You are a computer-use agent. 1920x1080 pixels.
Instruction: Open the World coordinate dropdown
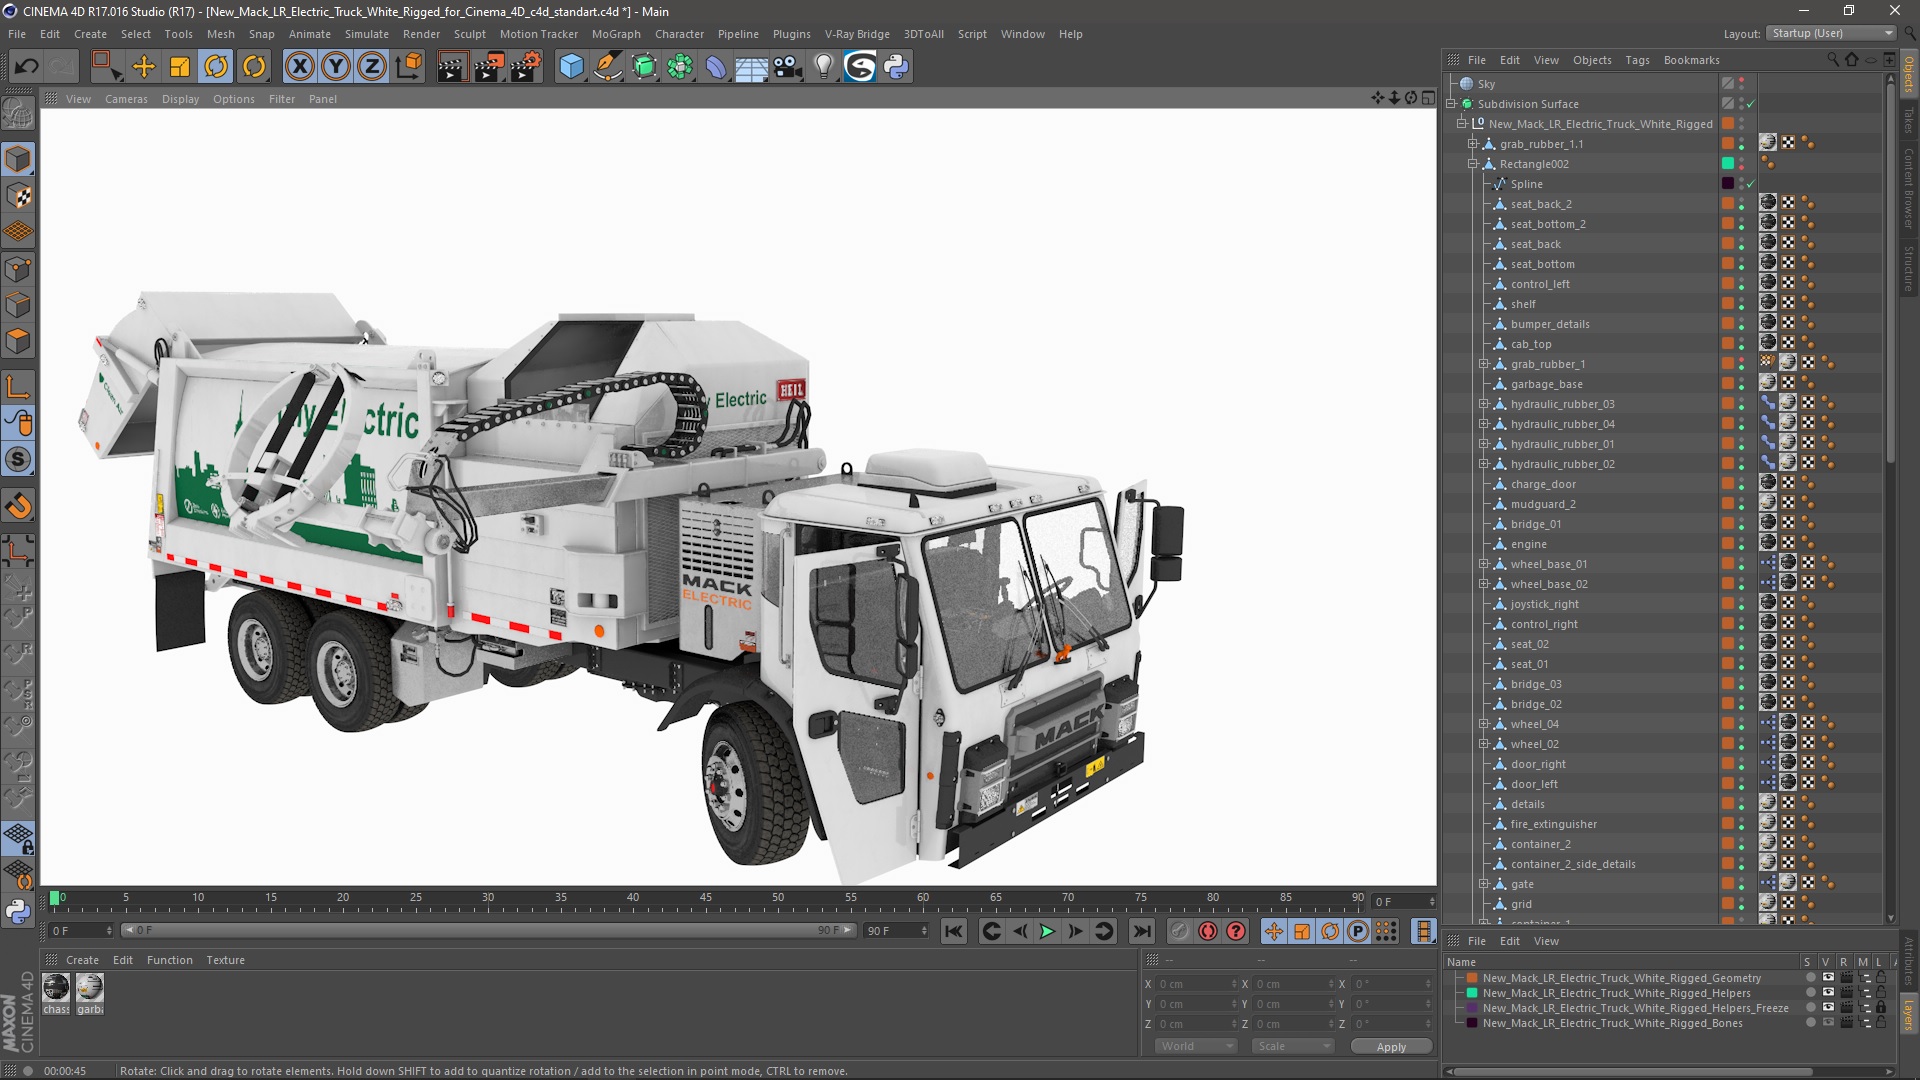(x=1197, y=1046)
